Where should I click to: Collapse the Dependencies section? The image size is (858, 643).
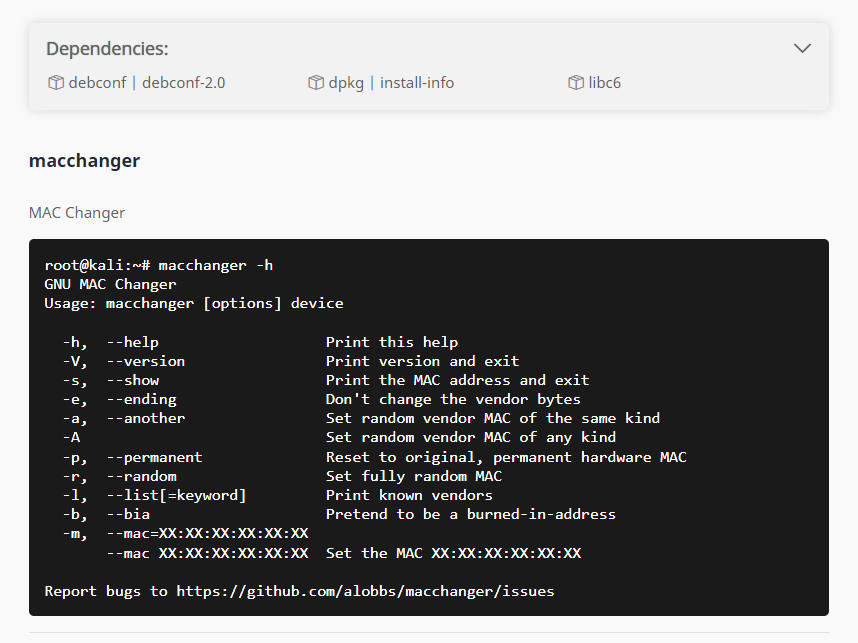[x=802, y=47]
